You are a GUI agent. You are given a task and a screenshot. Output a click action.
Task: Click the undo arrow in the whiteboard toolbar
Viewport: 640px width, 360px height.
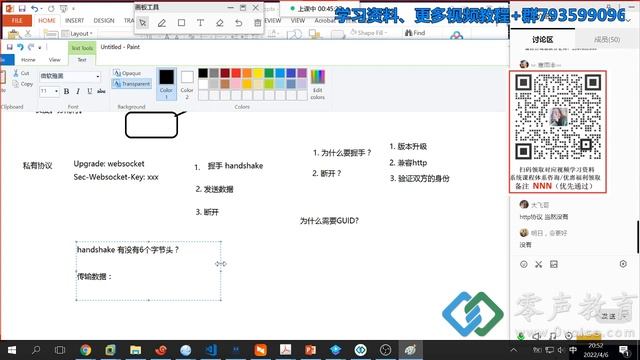click(x=239, y=23)
